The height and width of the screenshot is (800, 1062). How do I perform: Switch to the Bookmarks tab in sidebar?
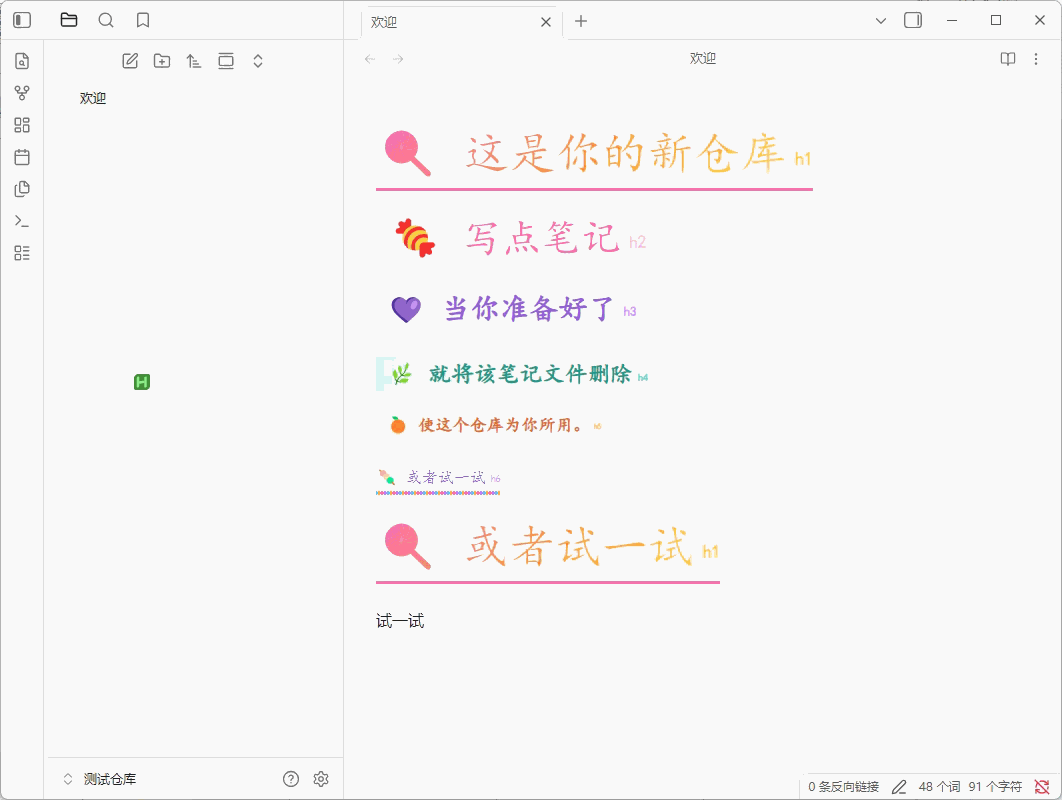pos(143,20)
